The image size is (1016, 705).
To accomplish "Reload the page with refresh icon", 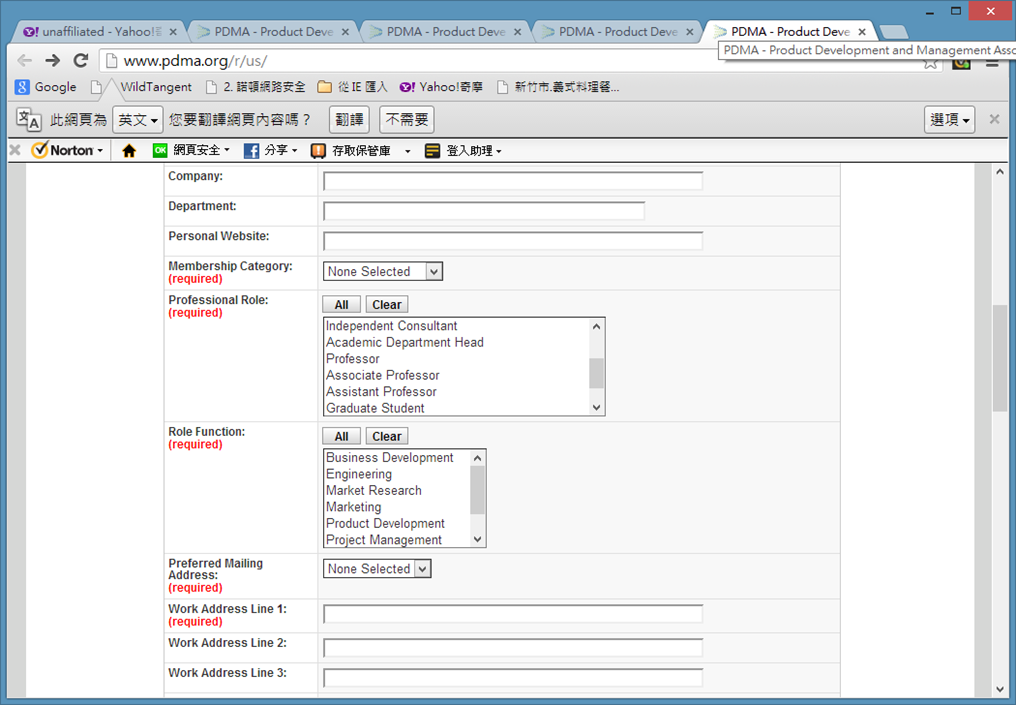I will tap(81, 61).
